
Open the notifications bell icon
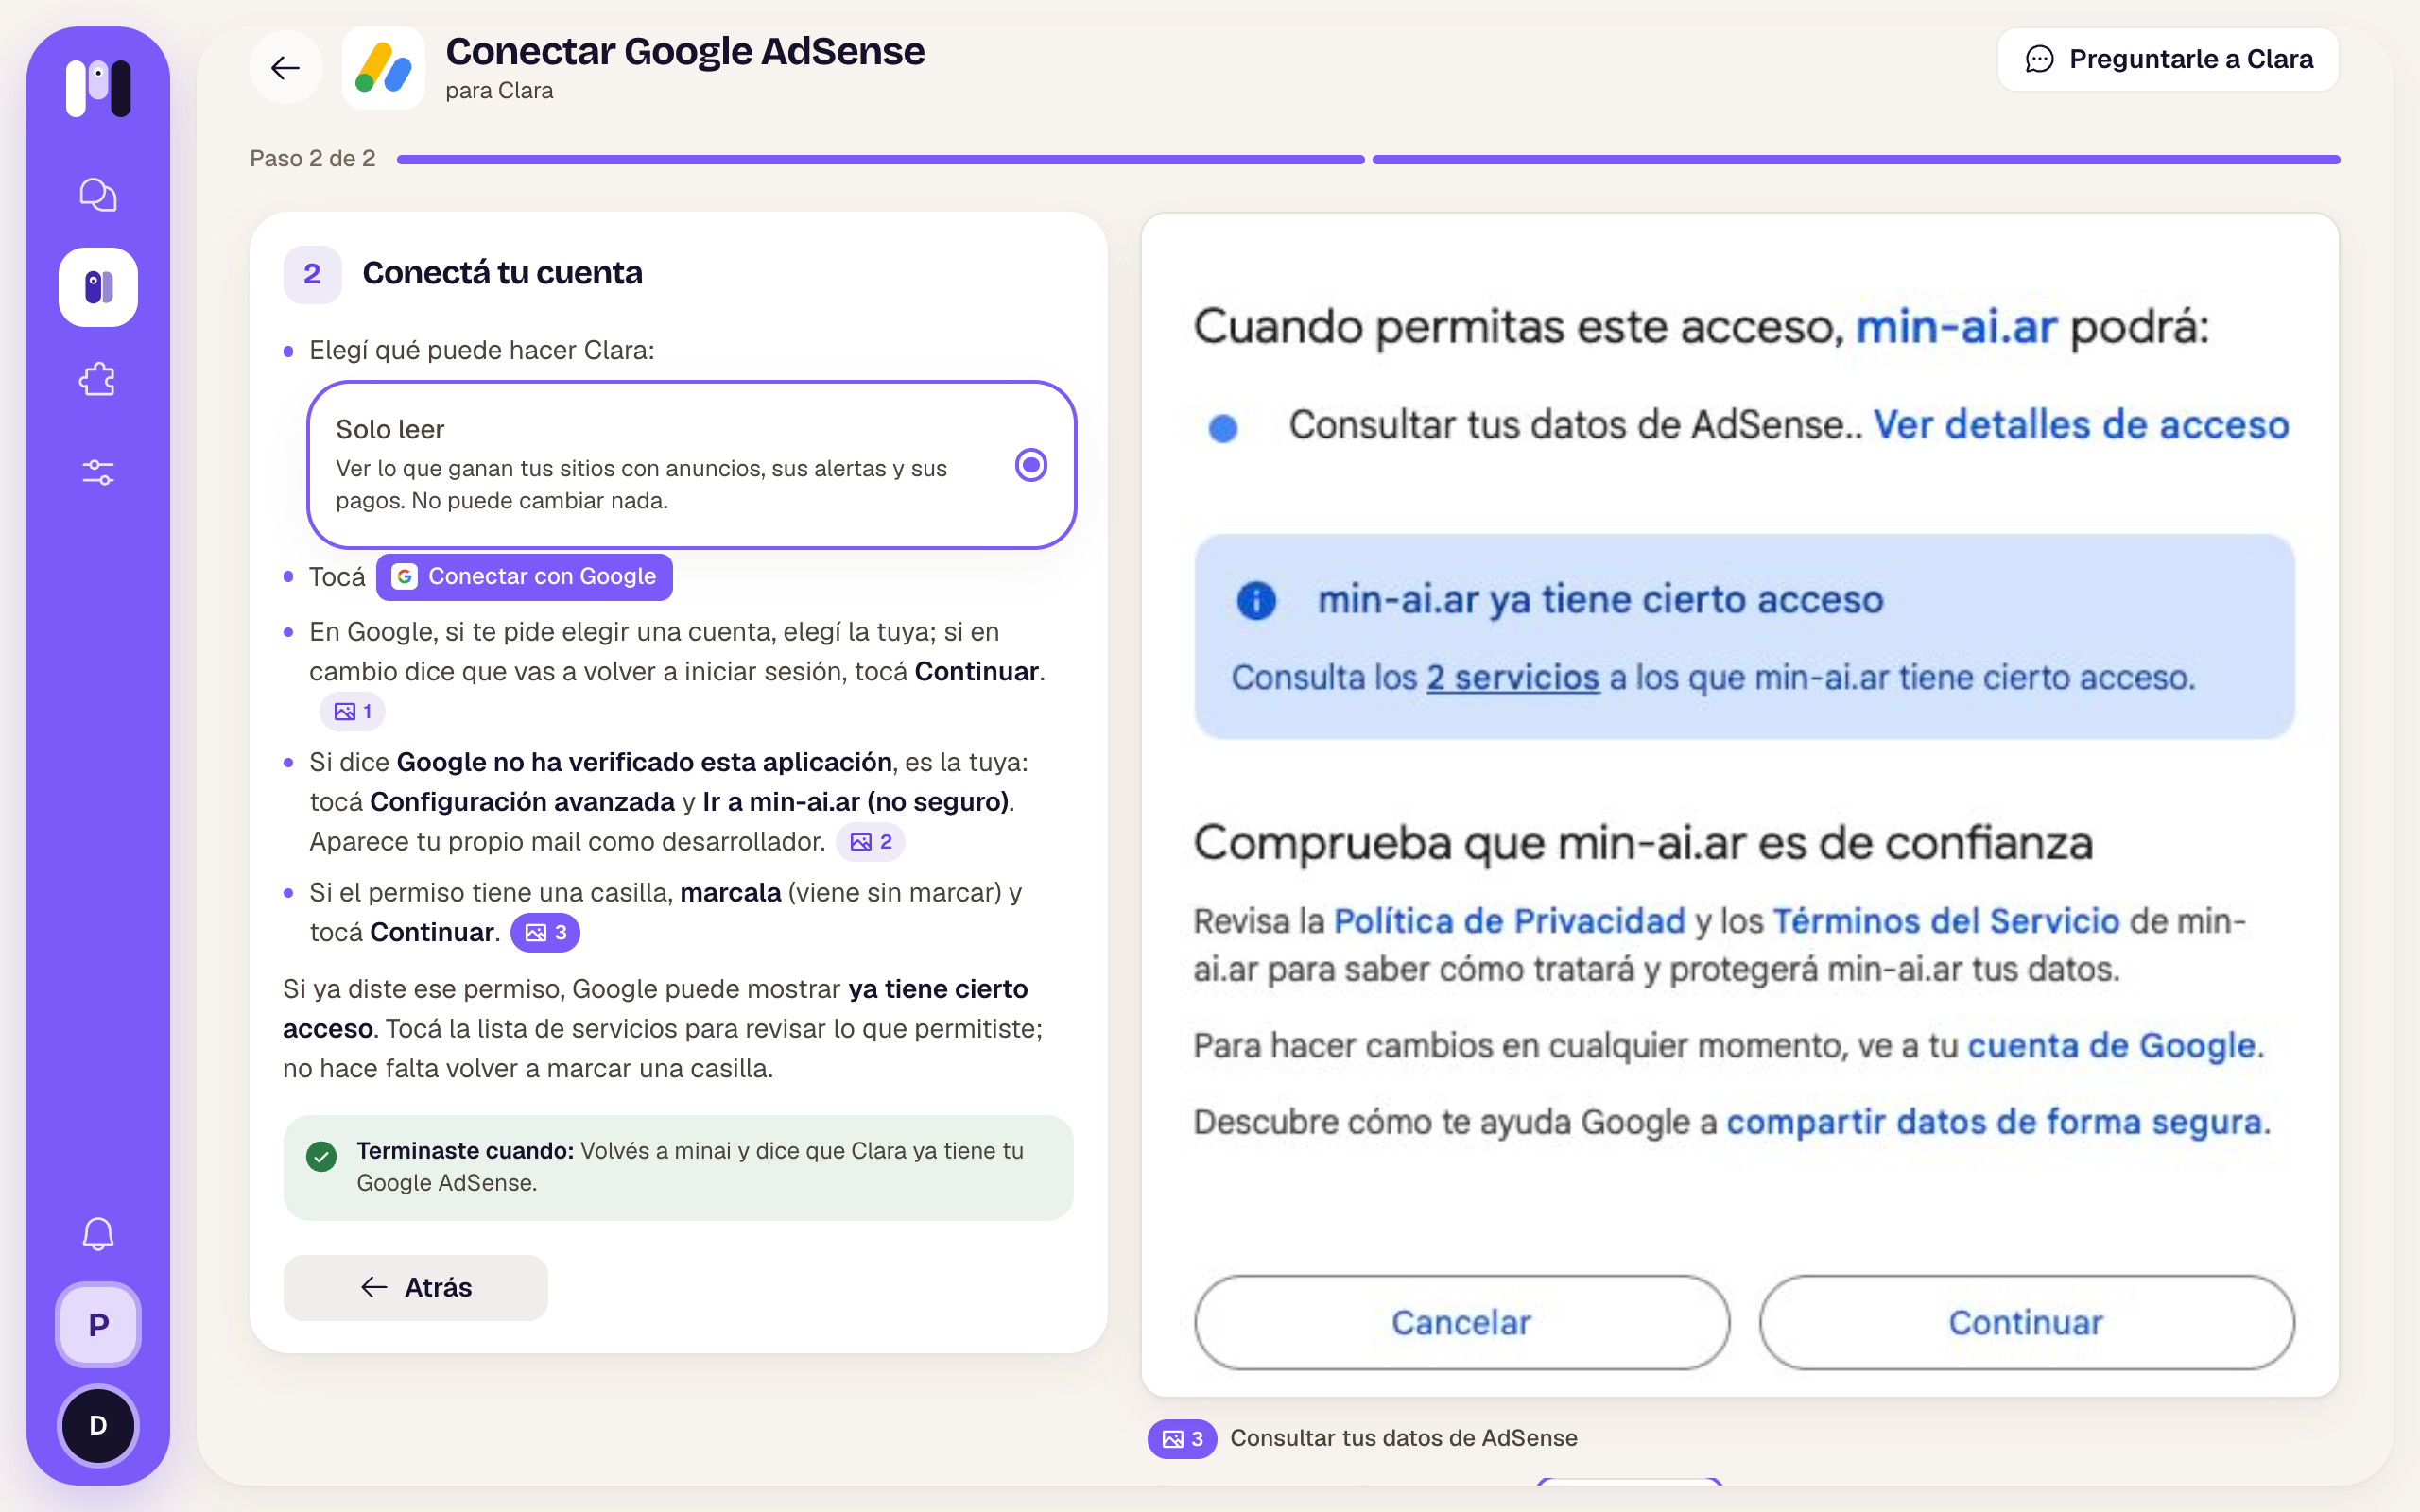[x=98, y=1234]
